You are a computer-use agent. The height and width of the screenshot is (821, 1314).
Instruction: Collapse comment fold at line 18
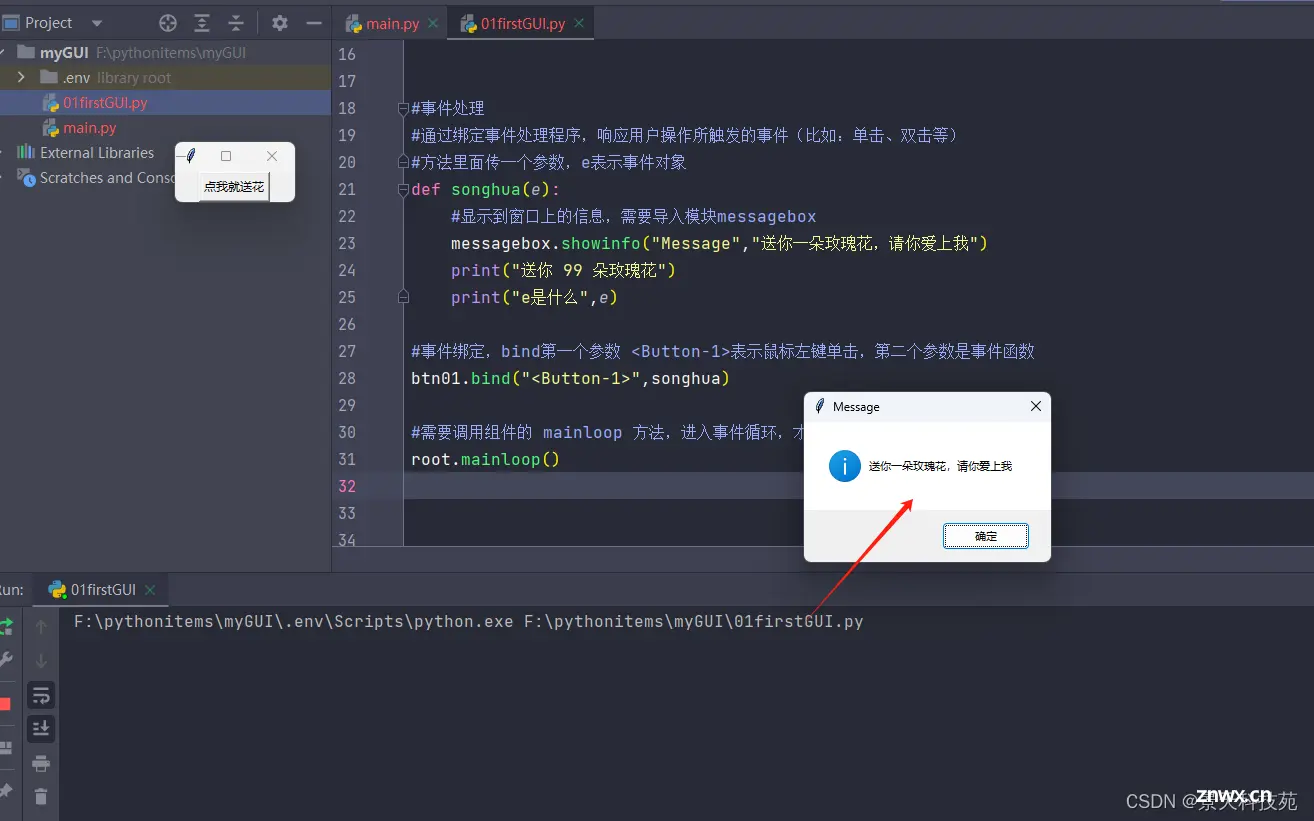point(403,108)
